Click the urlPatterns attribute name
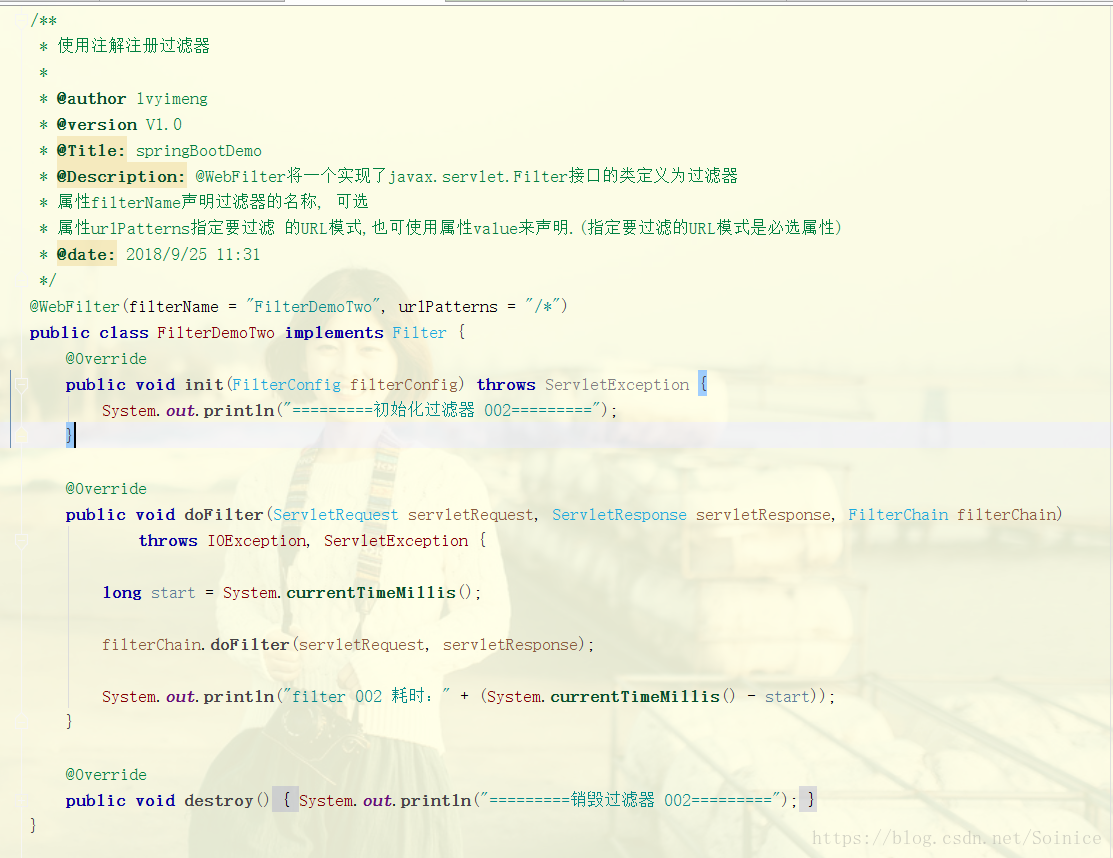Viewport: 1113px width, 858px height. click(x=448, y=307)
